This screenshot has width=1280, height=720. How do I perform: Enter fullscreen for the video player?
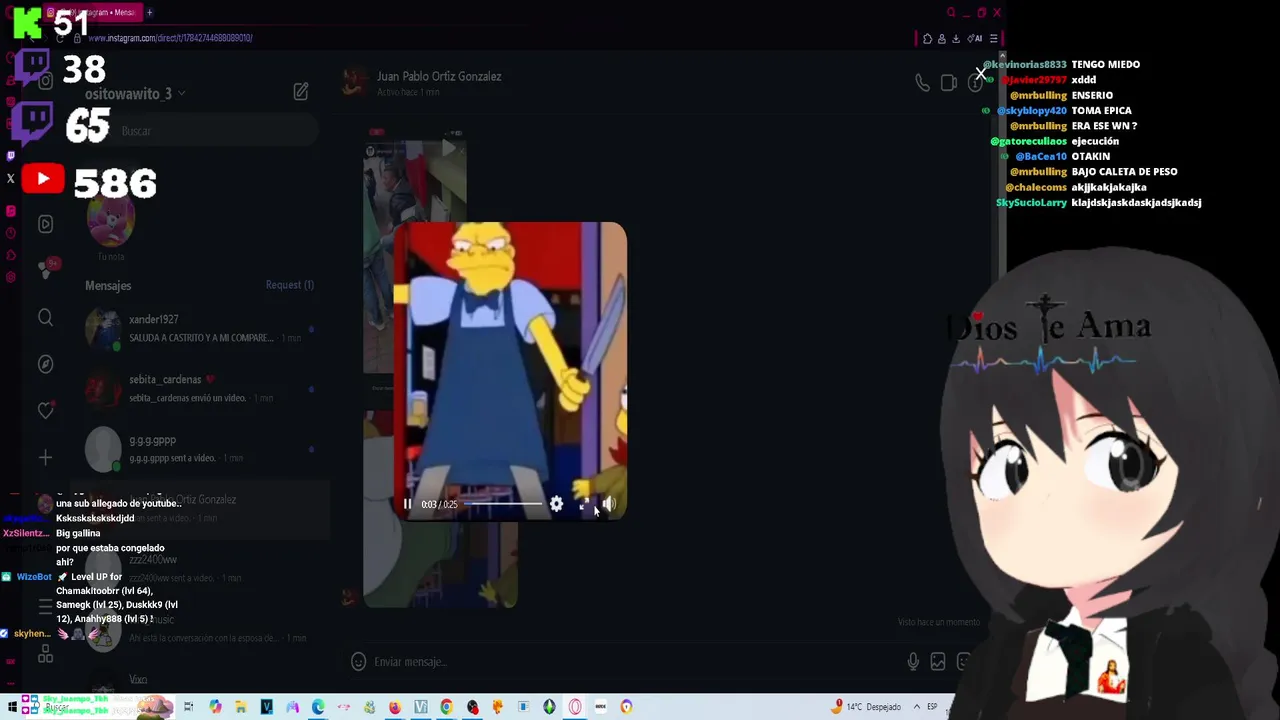584,504
